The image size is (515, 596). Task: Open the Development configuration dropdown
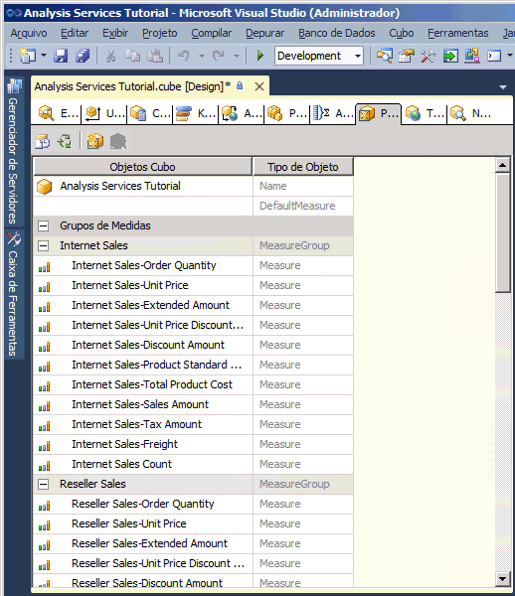pos(319,56)
